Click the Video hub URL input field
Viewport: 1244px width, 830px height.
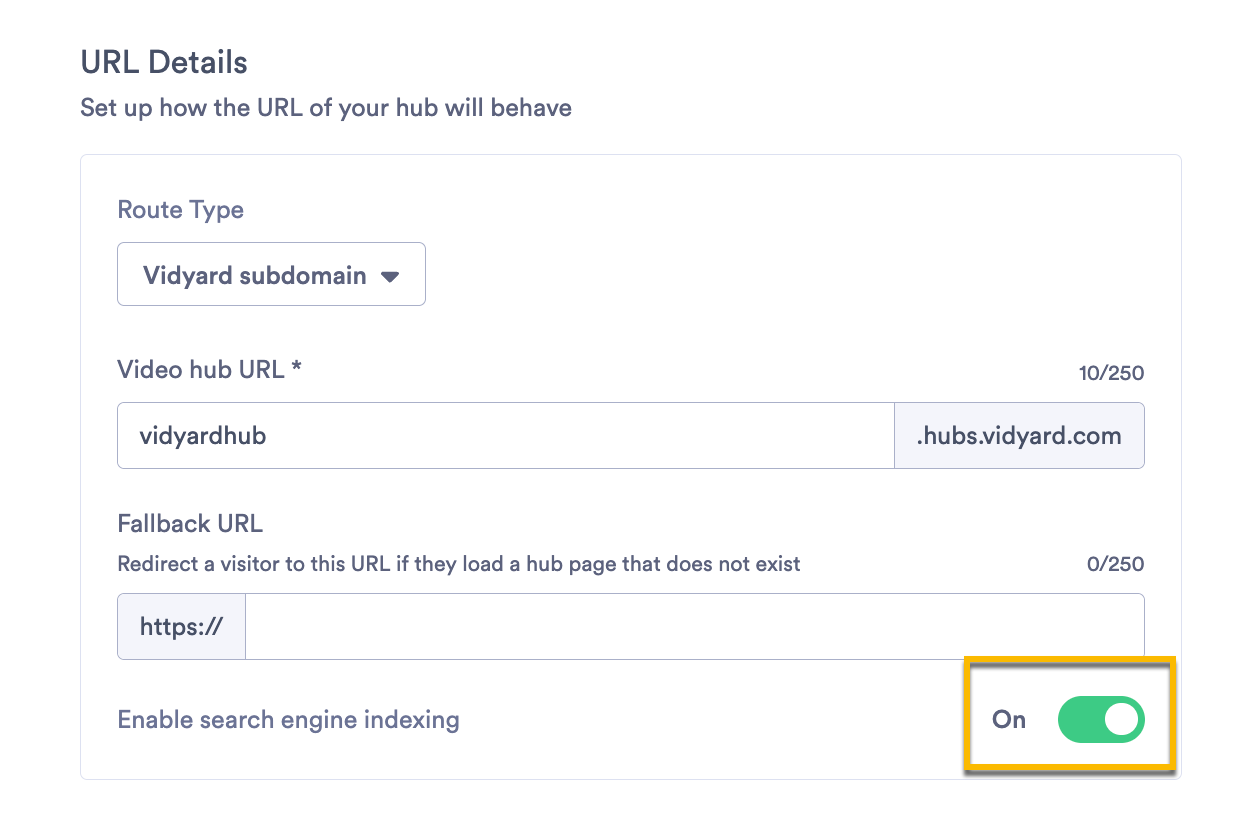point(505,436)
